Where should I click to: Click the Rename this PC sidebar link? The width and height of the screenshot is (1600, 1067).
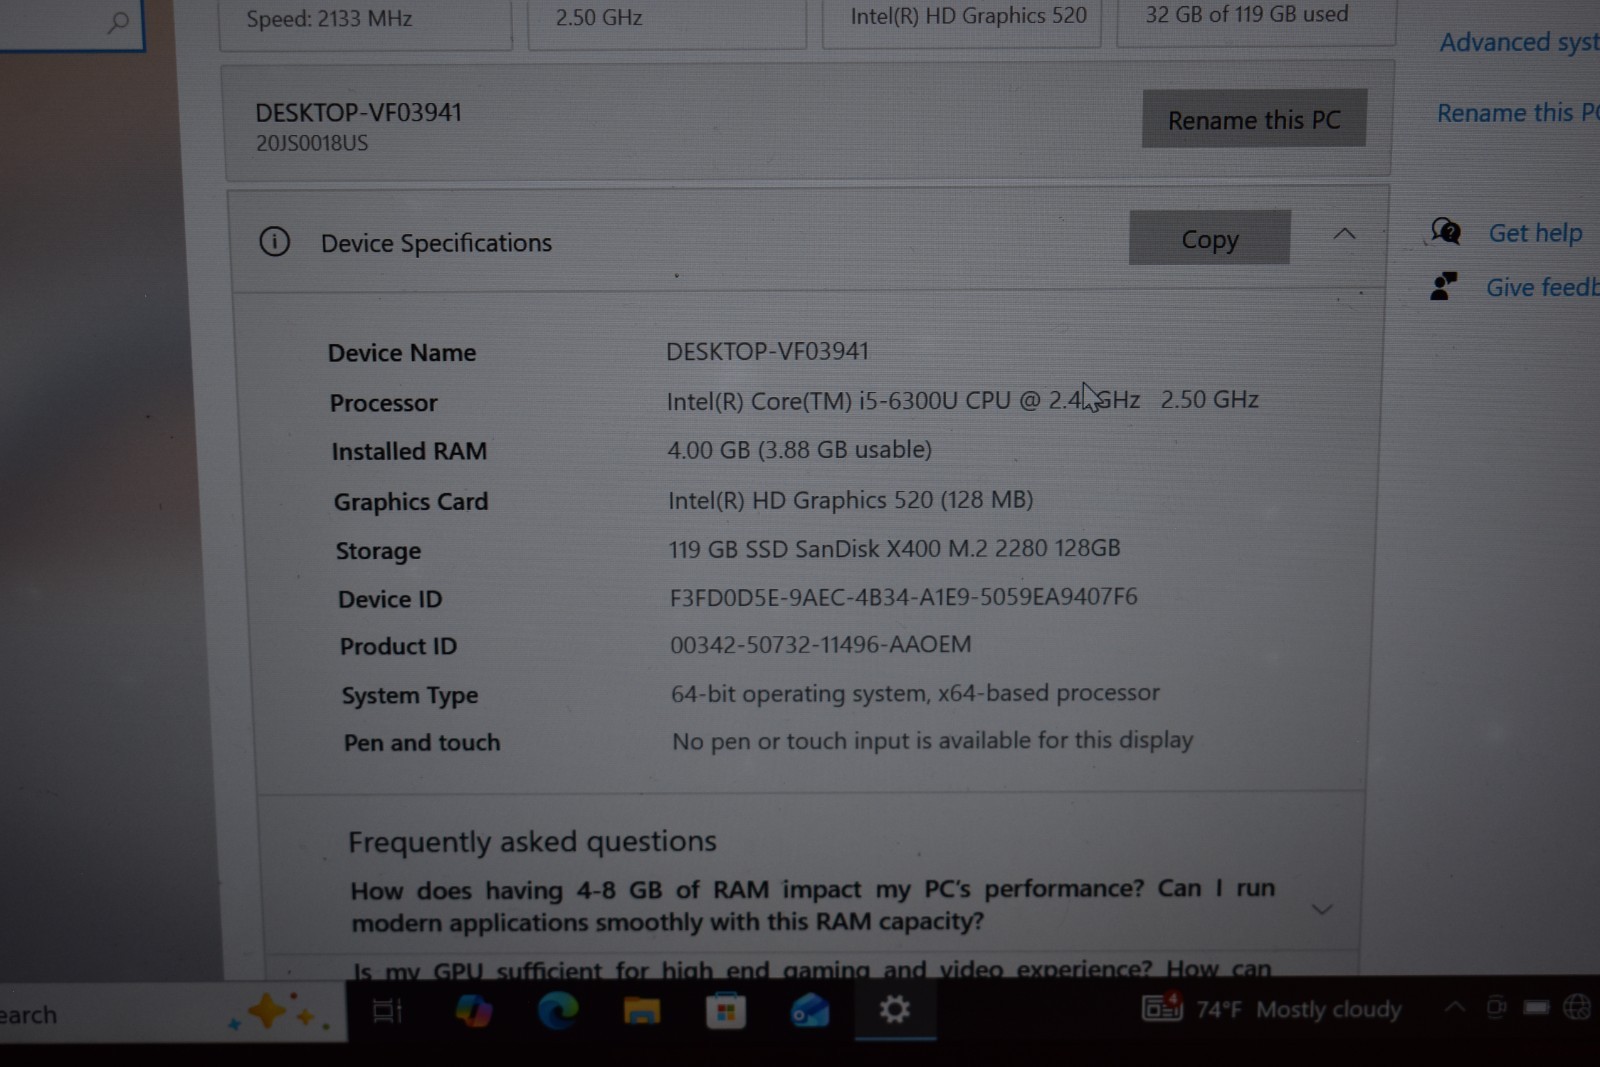(x=1518, y=113)
